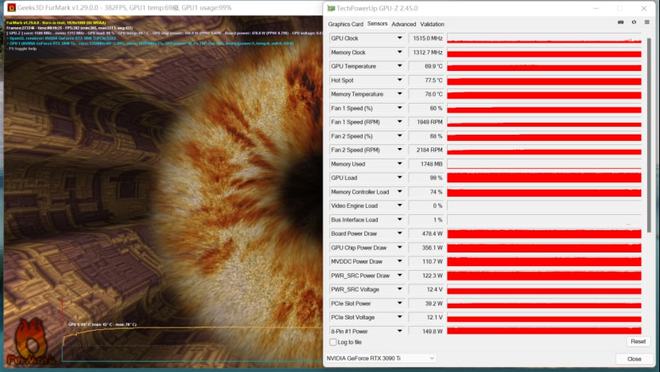This screenshot has width=660, height=372.
Task: Click the Board Power Draw wattage value
Action: (x=426, y=234)
